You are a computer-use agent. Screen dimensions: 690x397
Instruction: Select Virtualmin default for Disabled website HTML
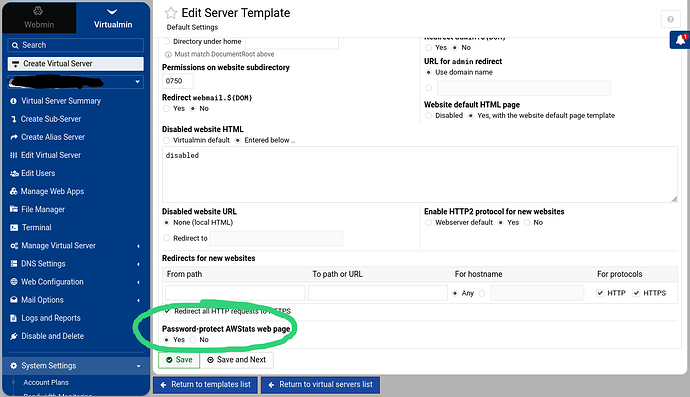(166, 140)
